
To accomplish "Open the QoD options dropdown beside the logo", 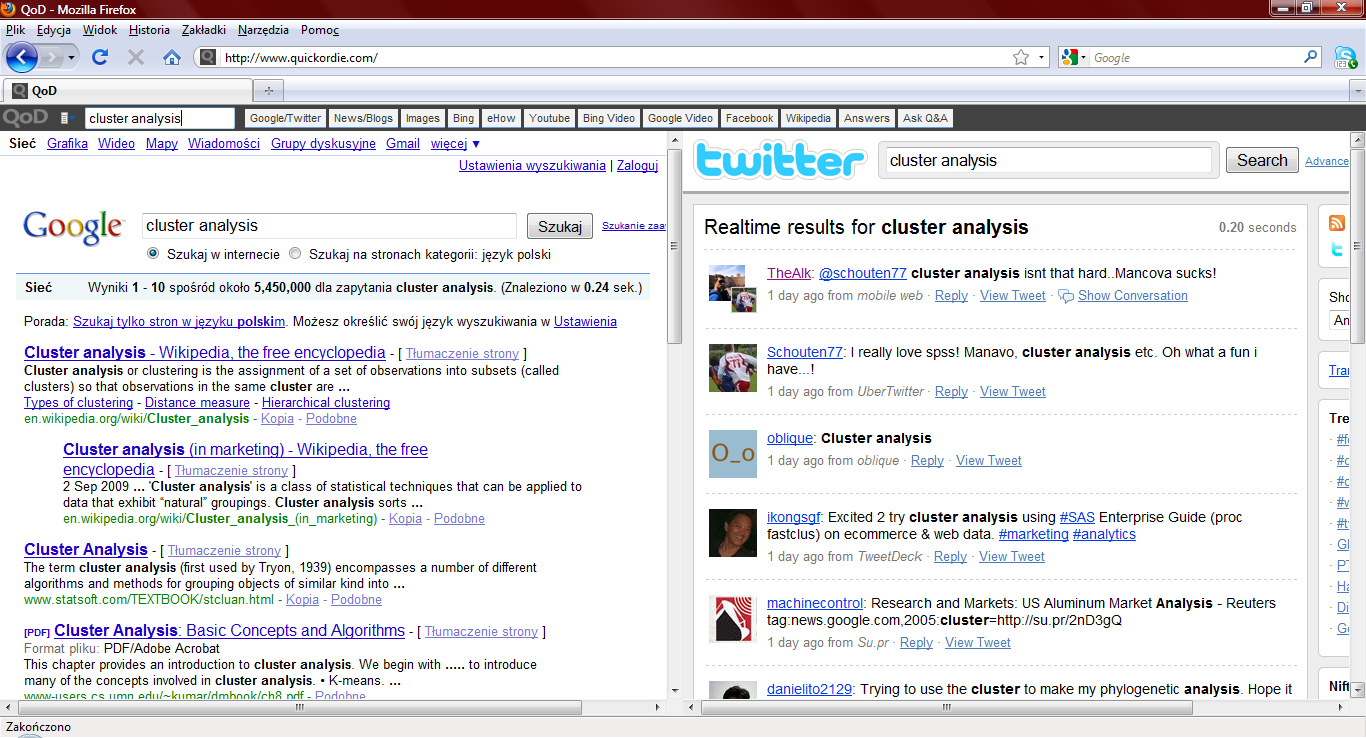I will 68,118.
